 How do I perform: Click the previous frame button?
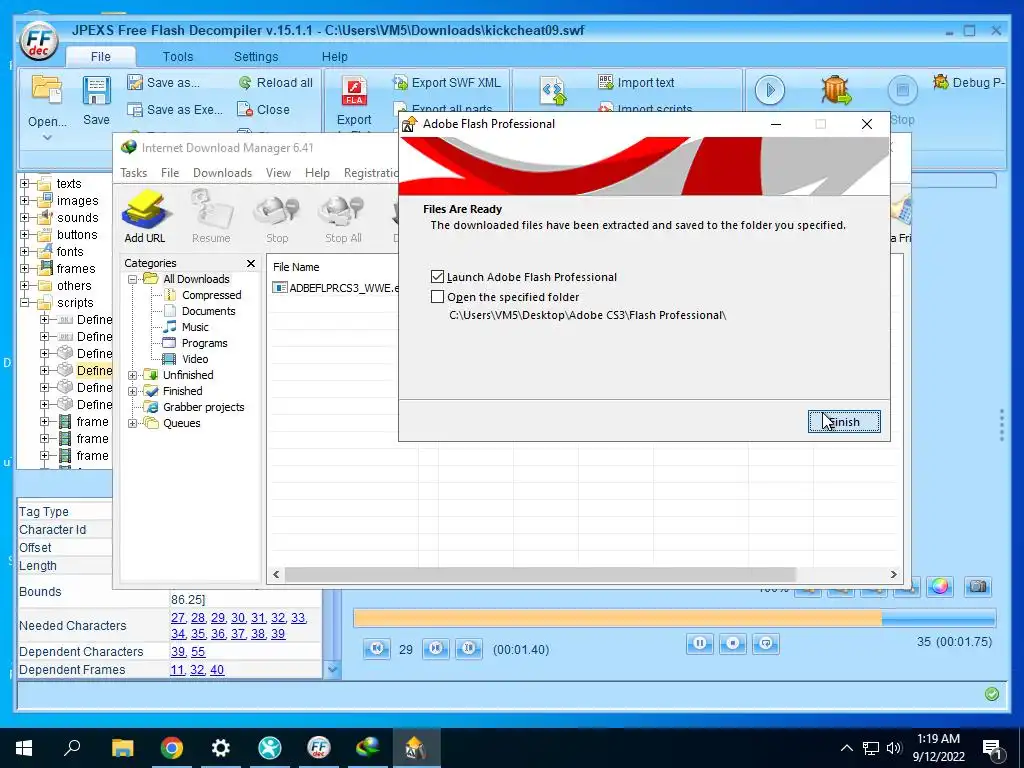pyautogui.click(x=376, y=648)
